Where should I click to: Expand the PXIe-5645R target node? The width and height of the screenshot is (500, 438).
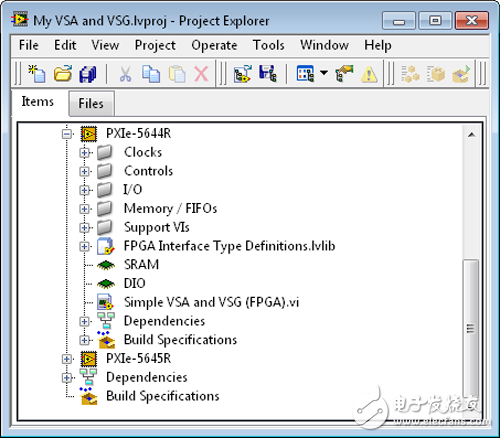(x=67, y=359)
